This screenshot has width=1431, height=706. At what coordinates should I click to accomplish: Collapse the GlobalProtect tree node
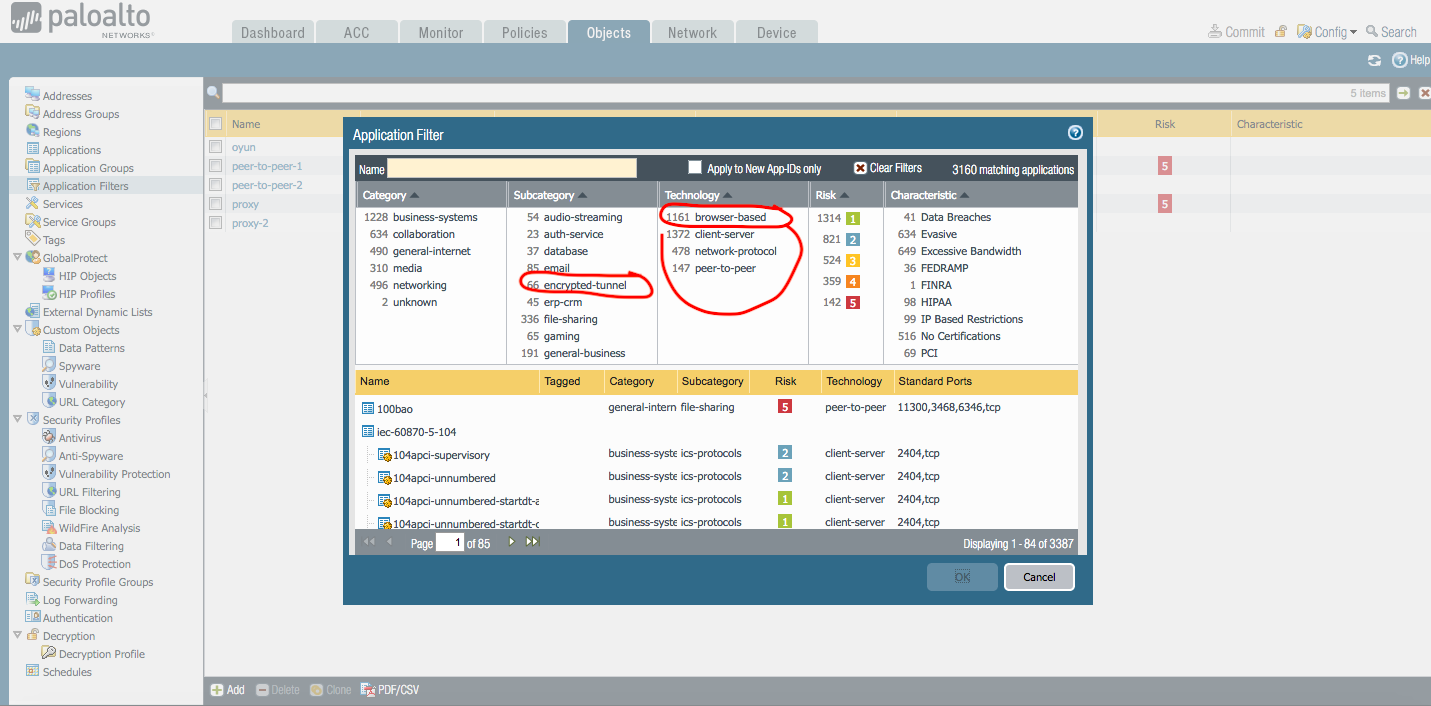click(17, 258)
